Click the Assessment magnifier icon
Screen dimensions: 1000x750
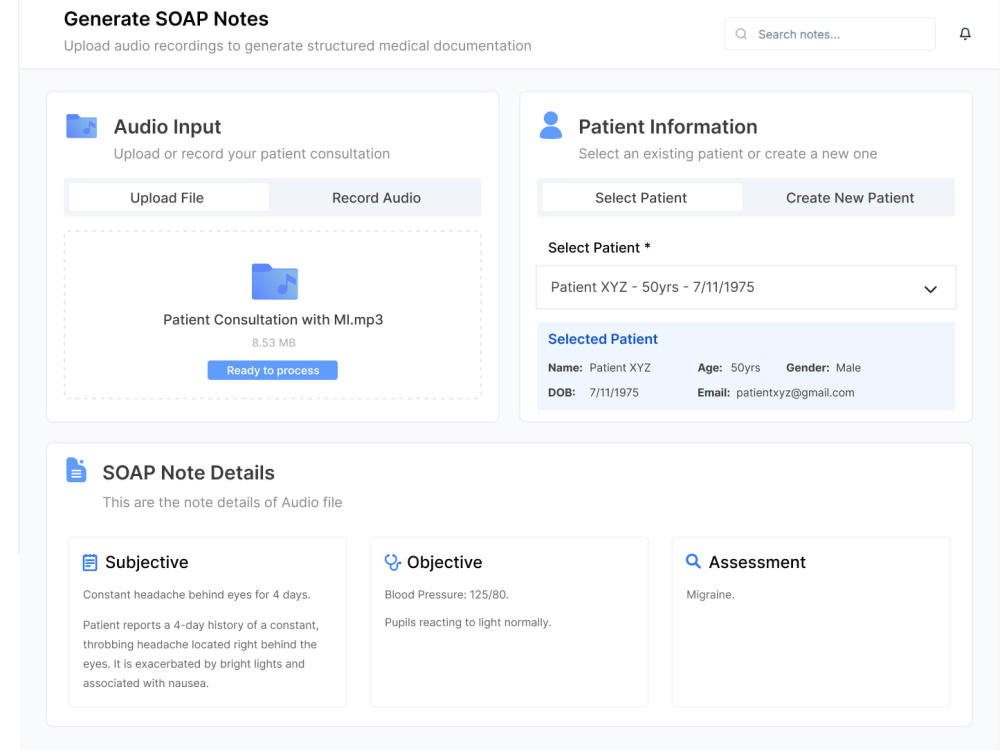click(x=693, y=561)
